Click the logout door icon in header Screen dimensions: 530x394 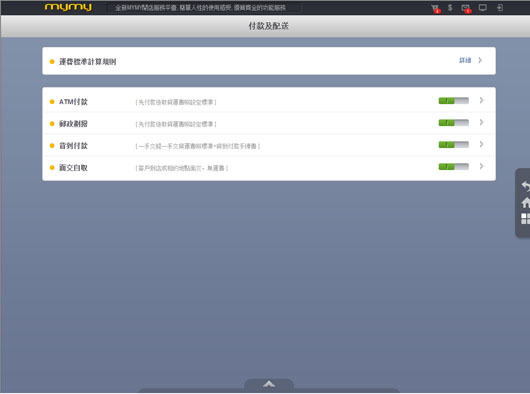[x=500, y=7]
